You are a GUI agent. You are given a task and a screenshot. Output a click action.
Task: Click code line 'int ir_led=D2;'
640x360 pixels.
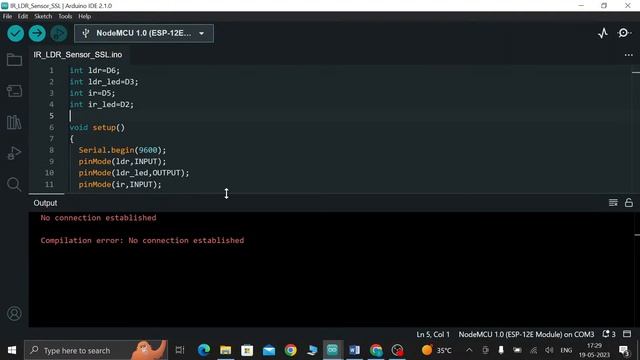click(102, 104)
